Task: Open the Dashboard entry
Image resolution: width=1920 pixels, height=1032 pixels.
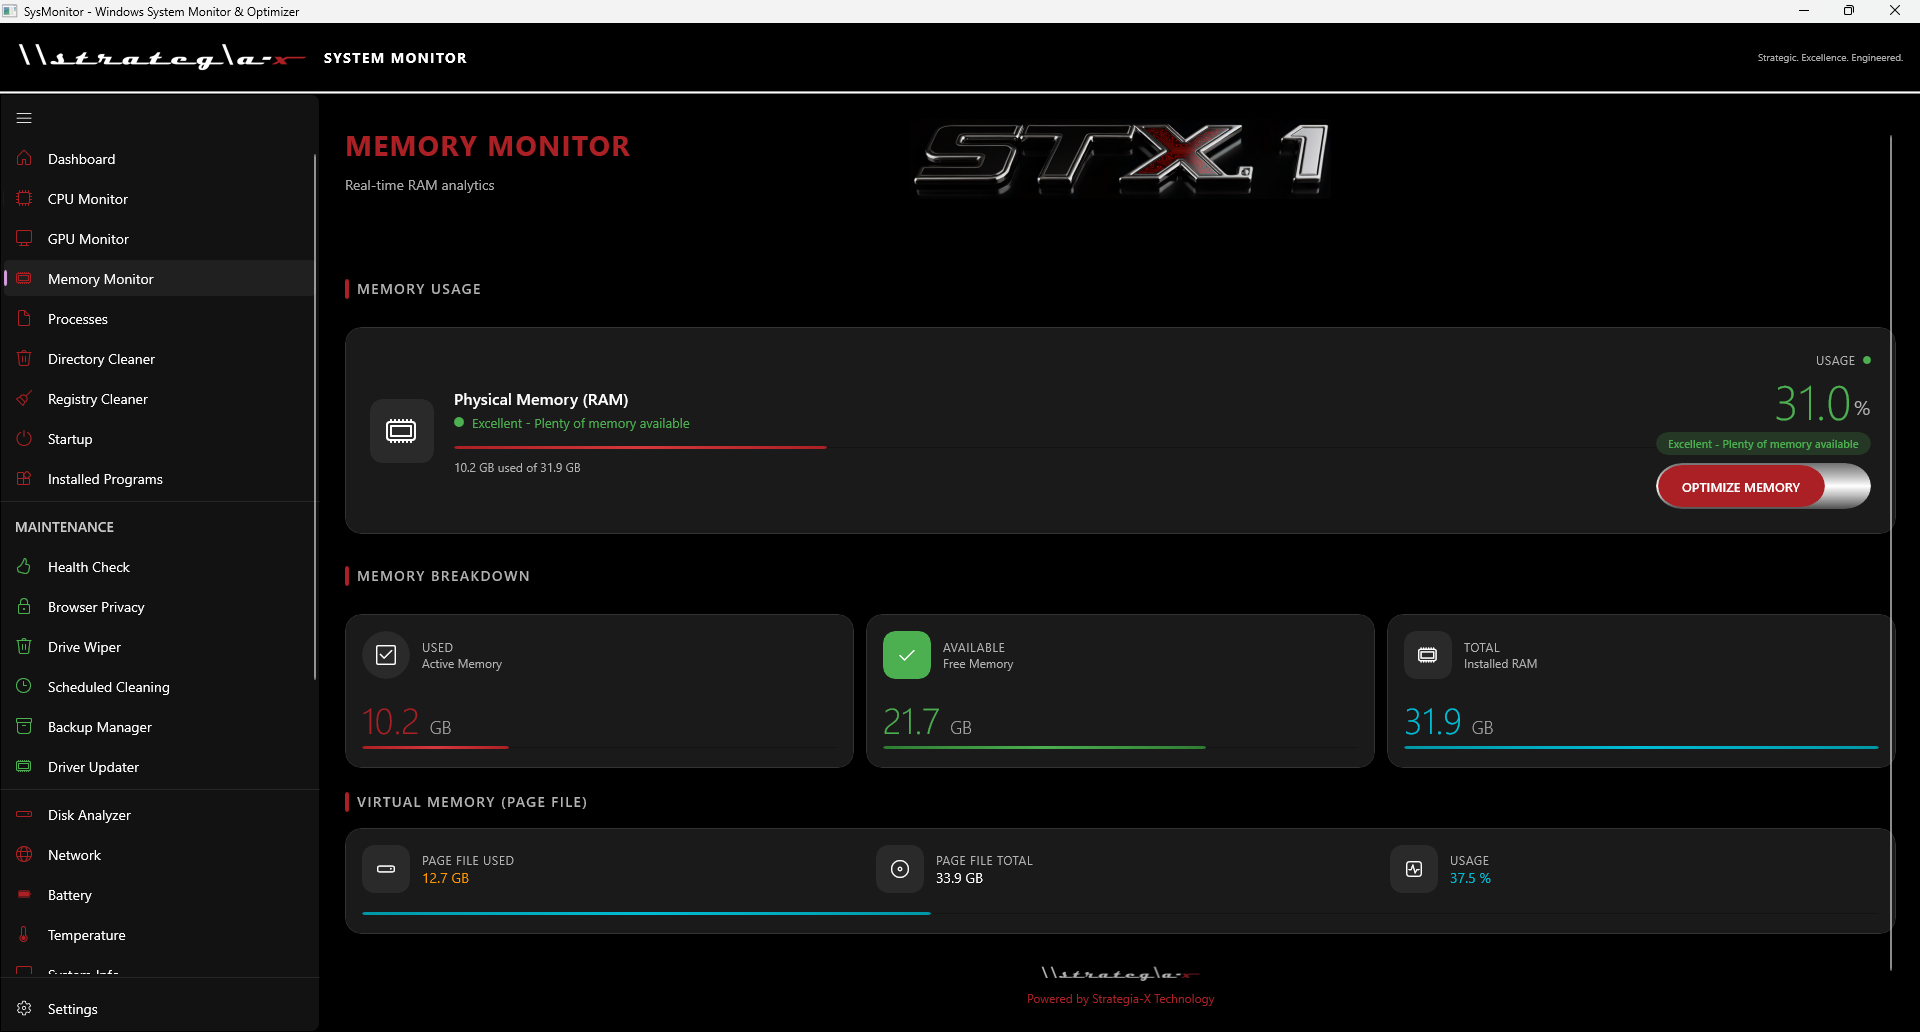Action: coord(81,158)
